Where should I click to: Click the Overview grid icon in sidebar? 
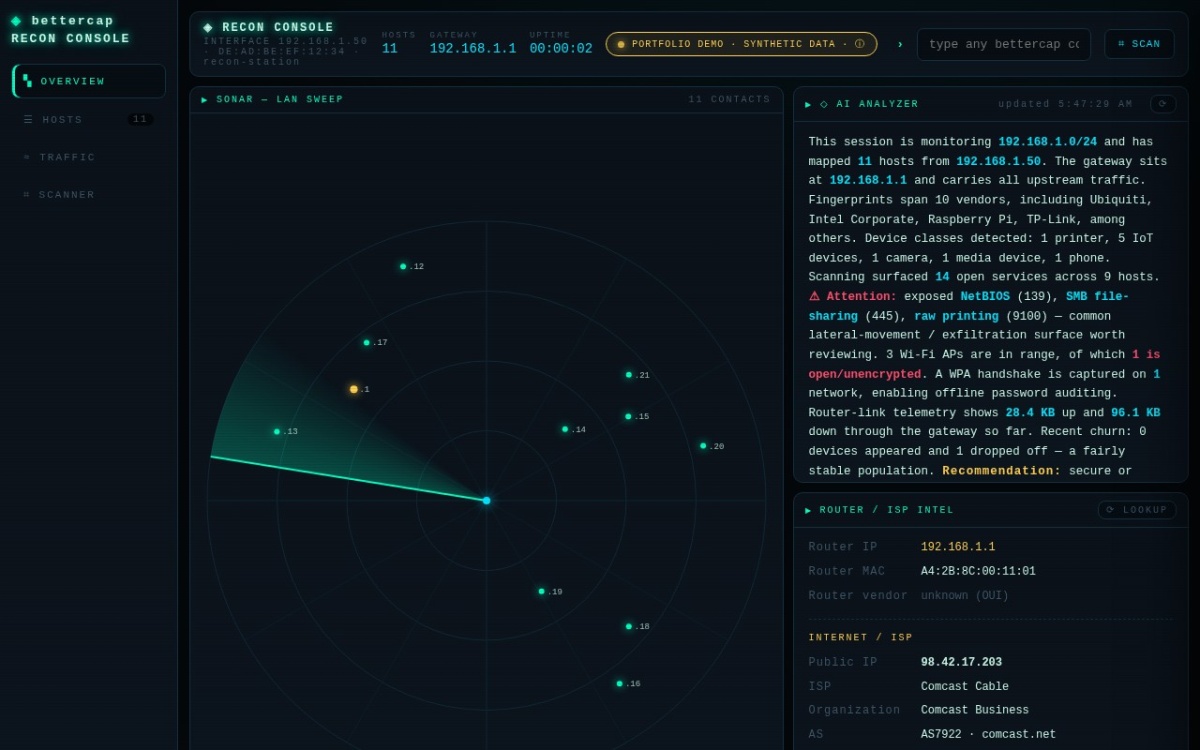28,81
